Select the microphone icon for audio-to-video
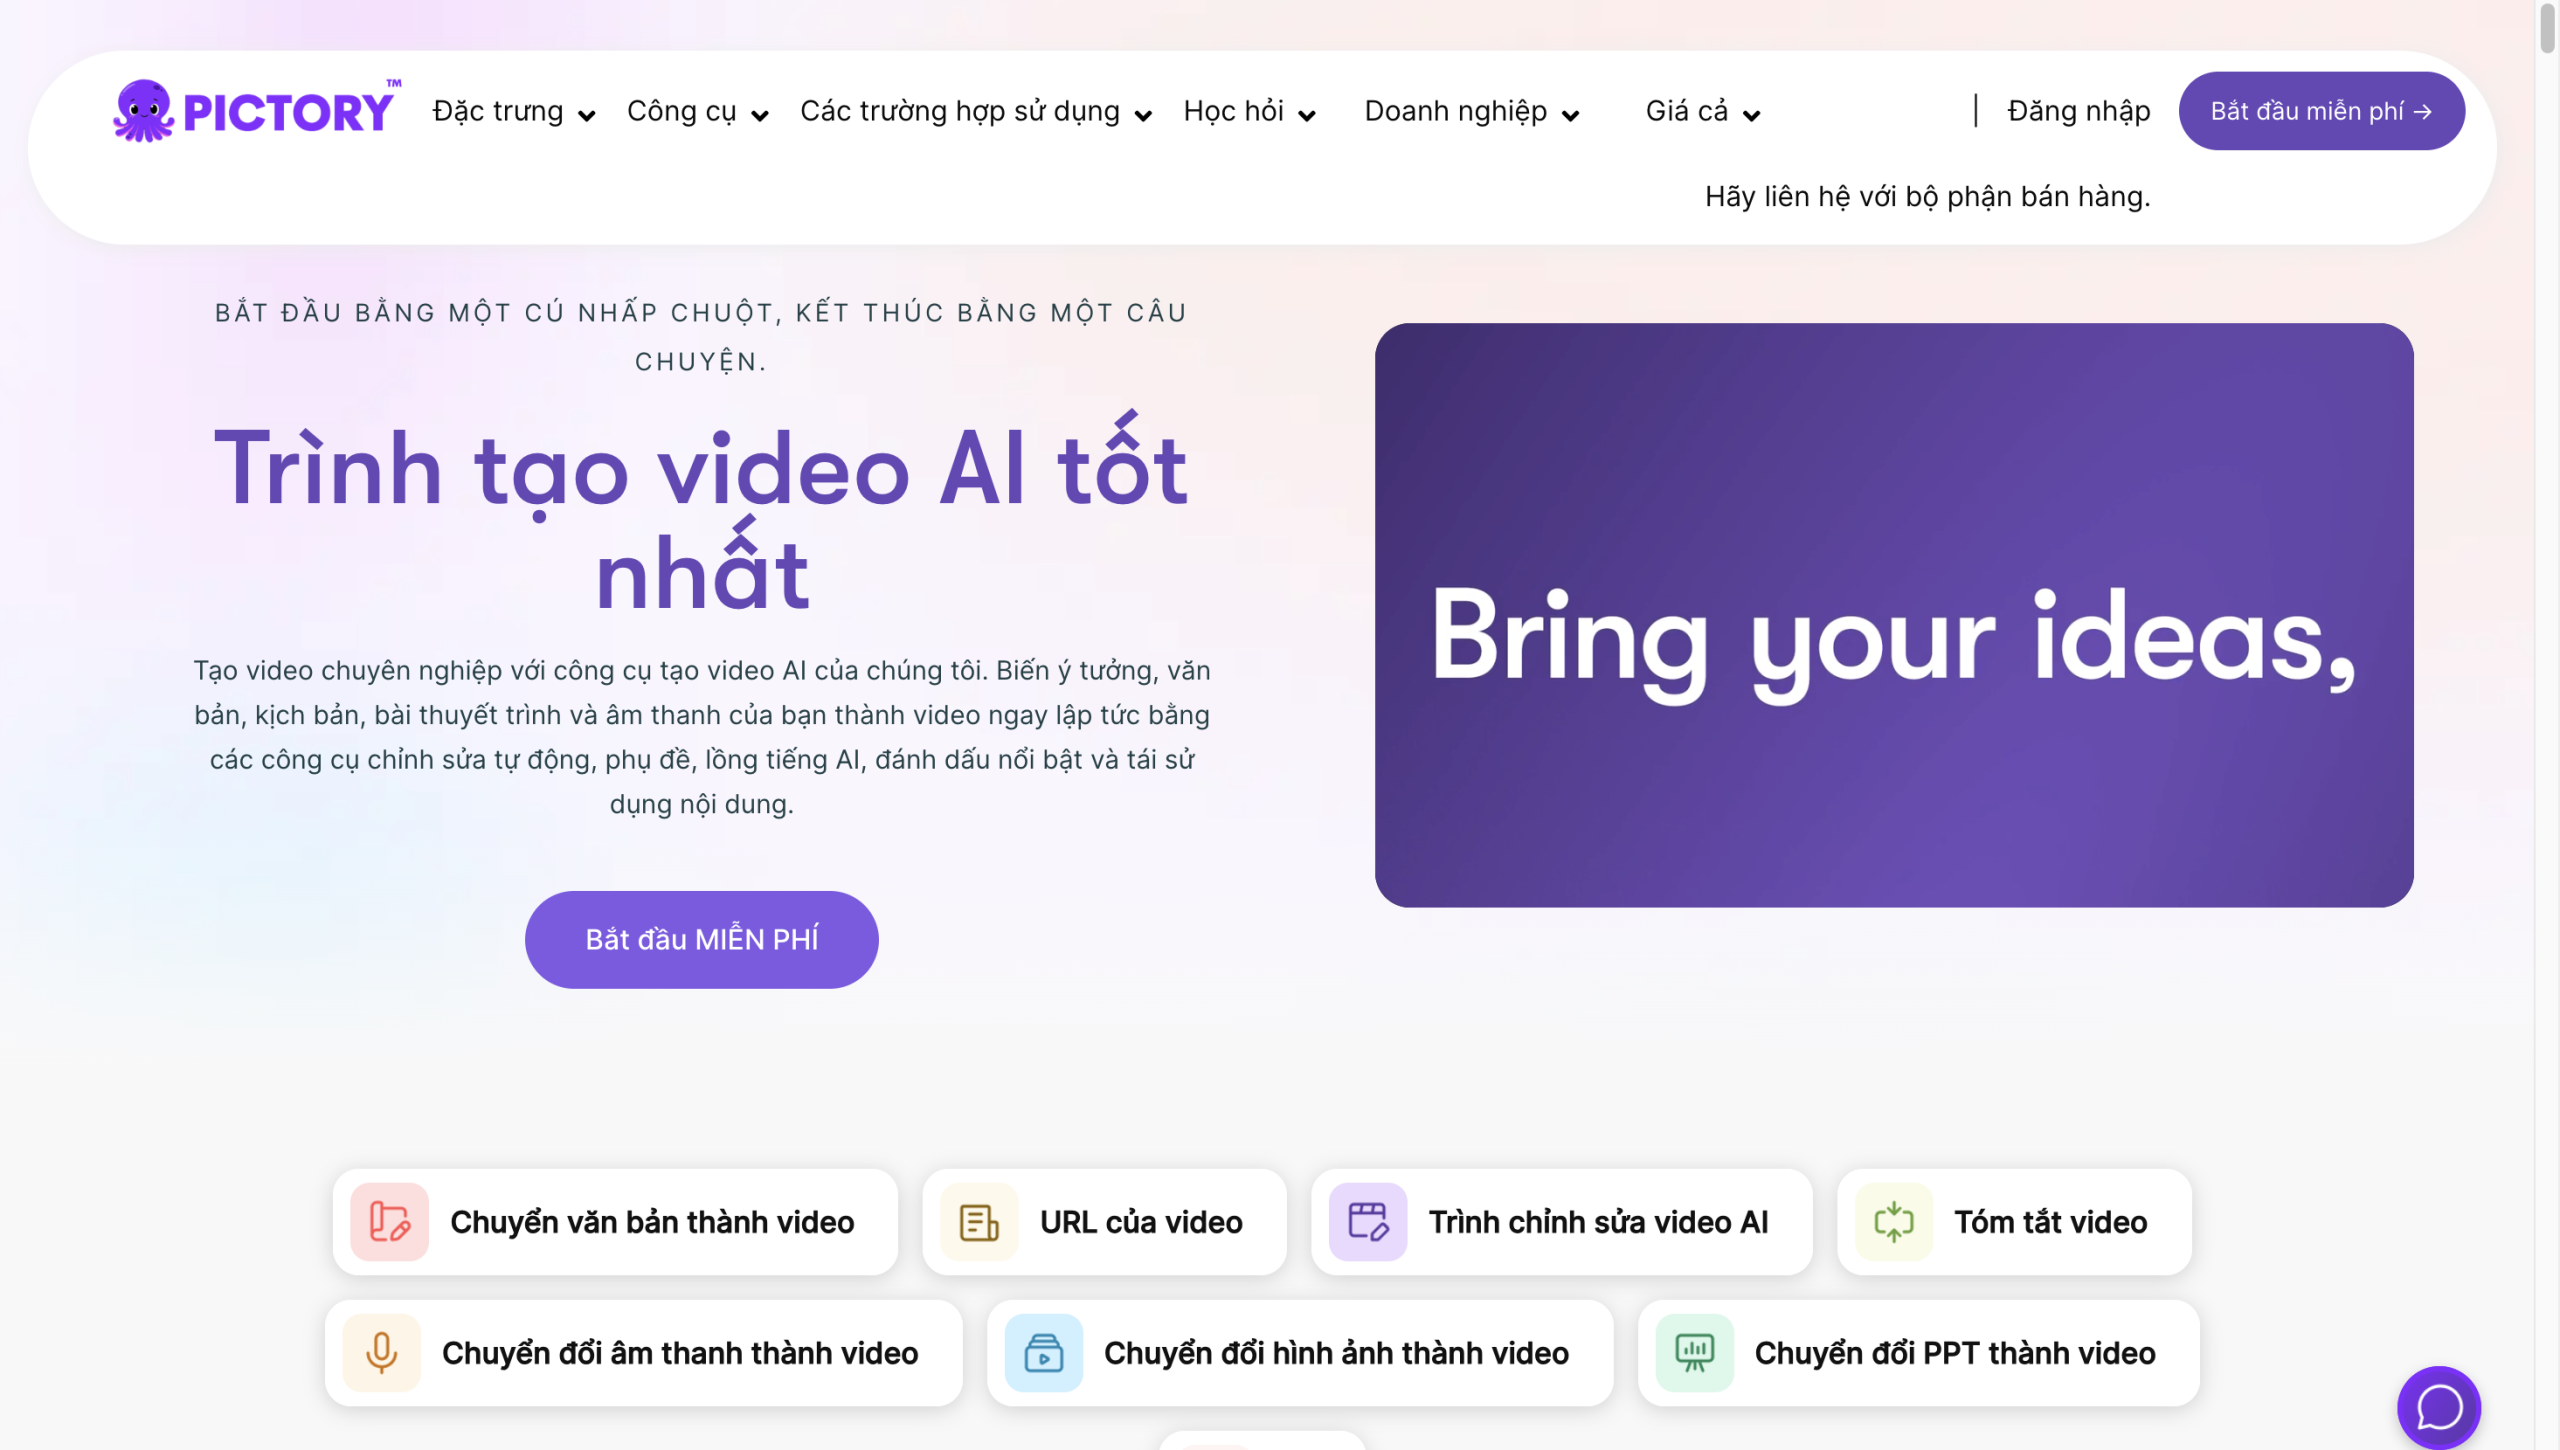 point(382,1353)
